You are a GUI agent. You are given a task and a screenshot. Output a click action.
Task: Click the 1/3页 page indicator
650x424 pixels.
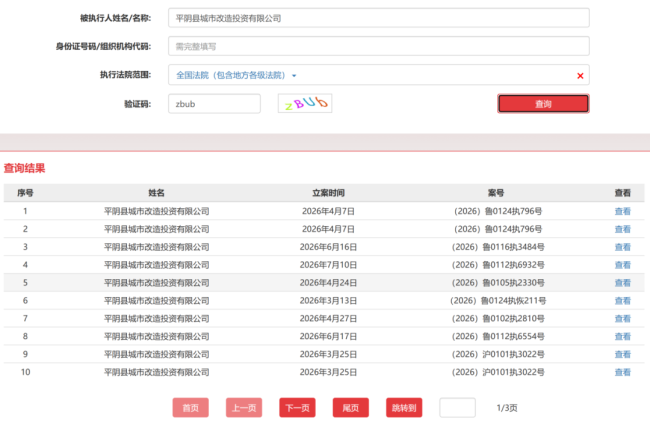[507, 408]
